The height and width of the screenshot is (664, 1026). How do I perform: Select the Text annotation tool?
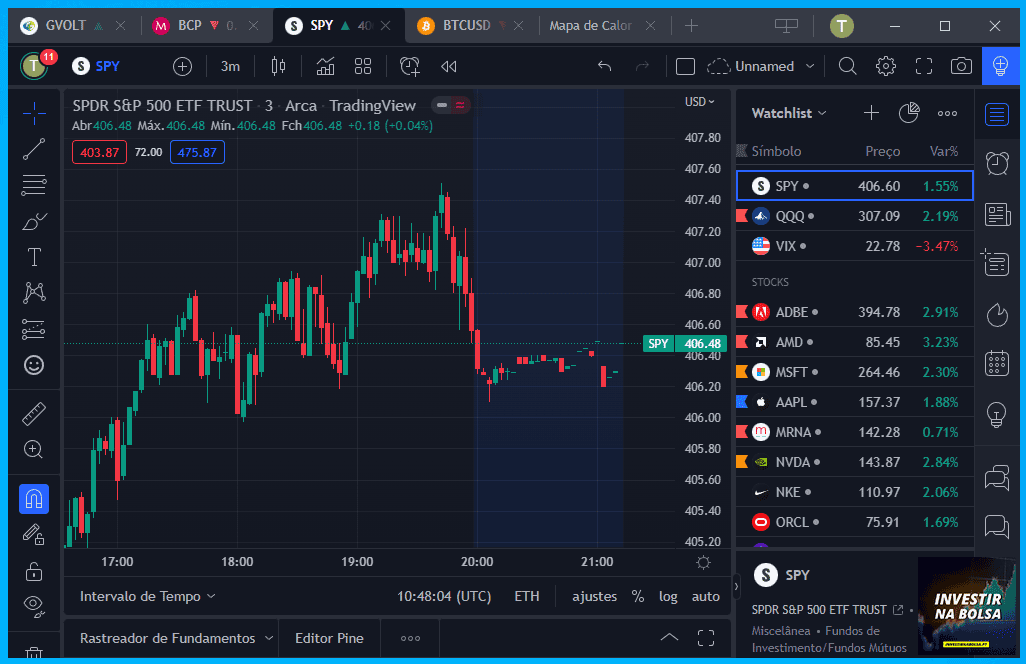34,257
